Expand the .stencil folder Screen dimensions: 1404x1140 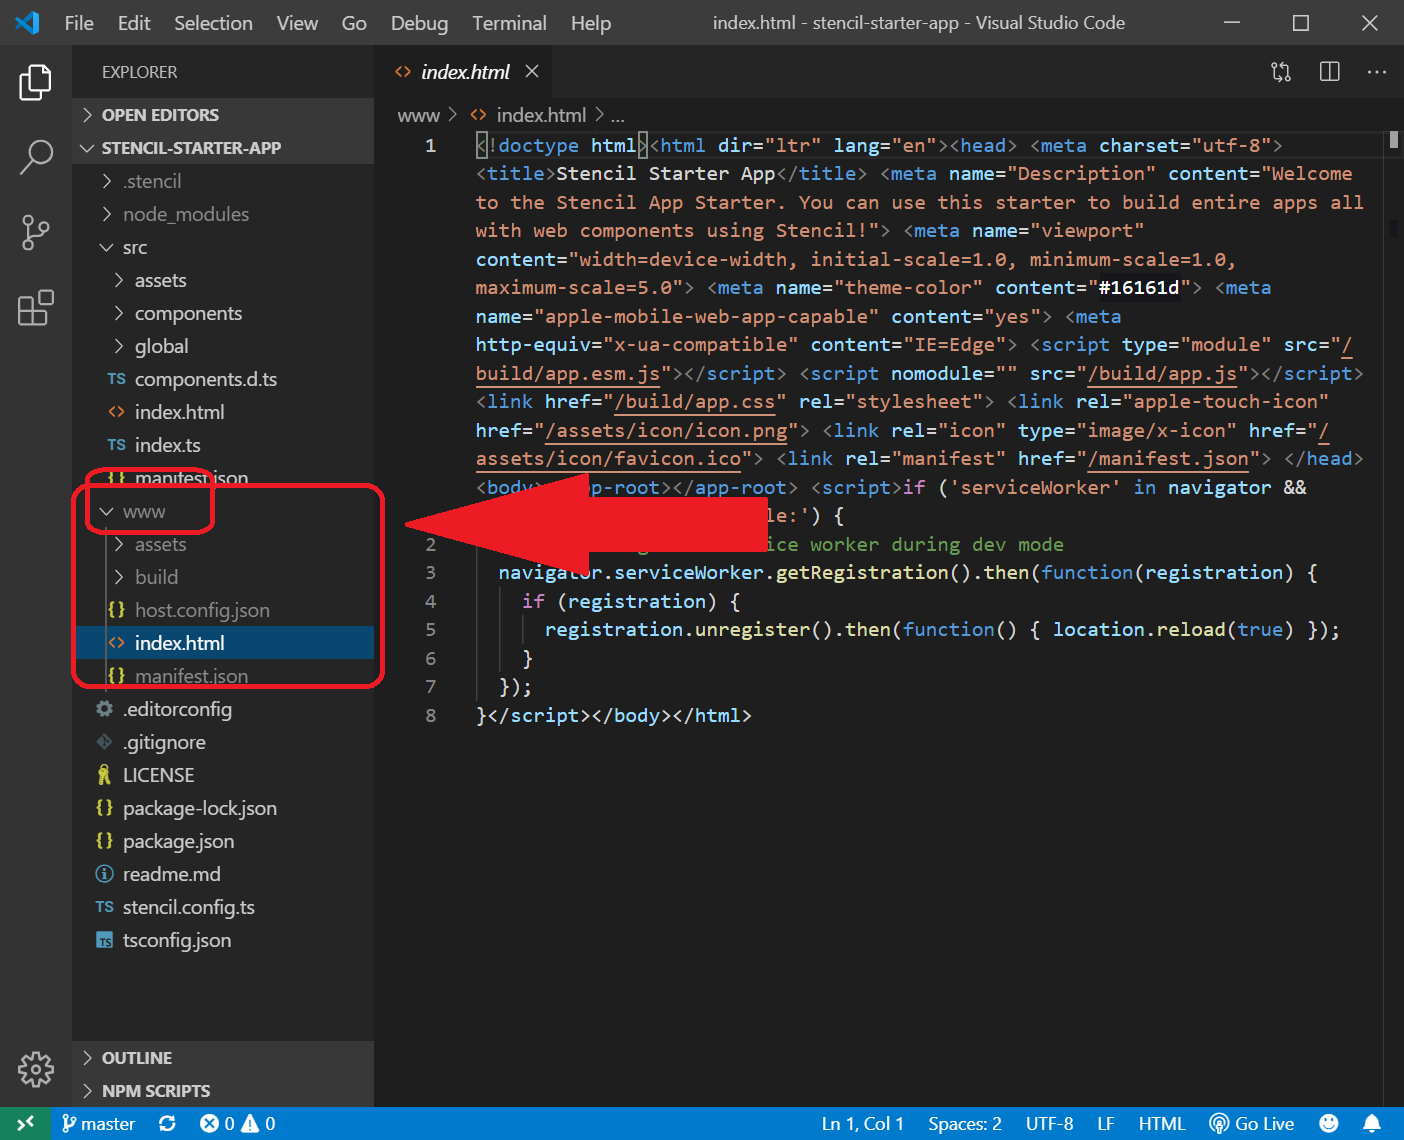click(x=224, y=181)
